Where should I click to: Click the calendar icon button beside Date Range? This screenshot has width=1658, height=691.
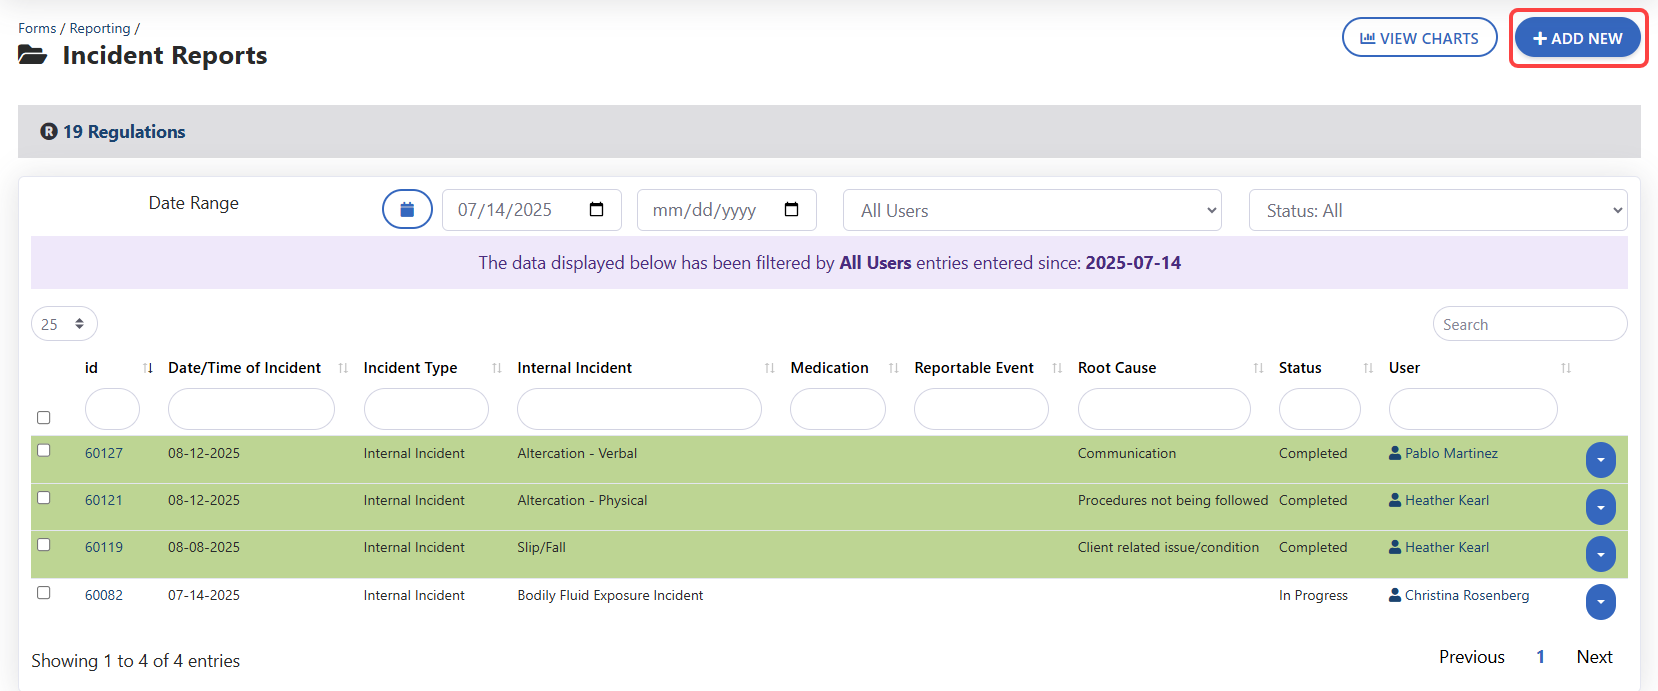point(407,209)
